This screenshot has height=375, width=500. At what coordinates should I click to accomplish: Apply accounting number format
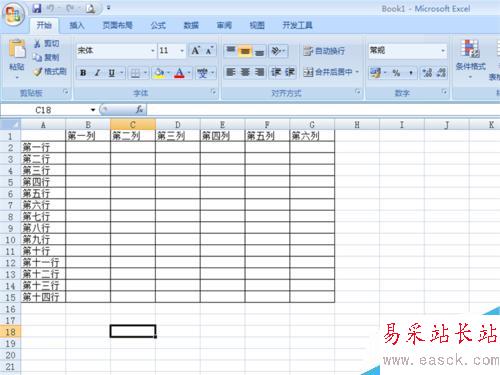click(x=375, y=73)
